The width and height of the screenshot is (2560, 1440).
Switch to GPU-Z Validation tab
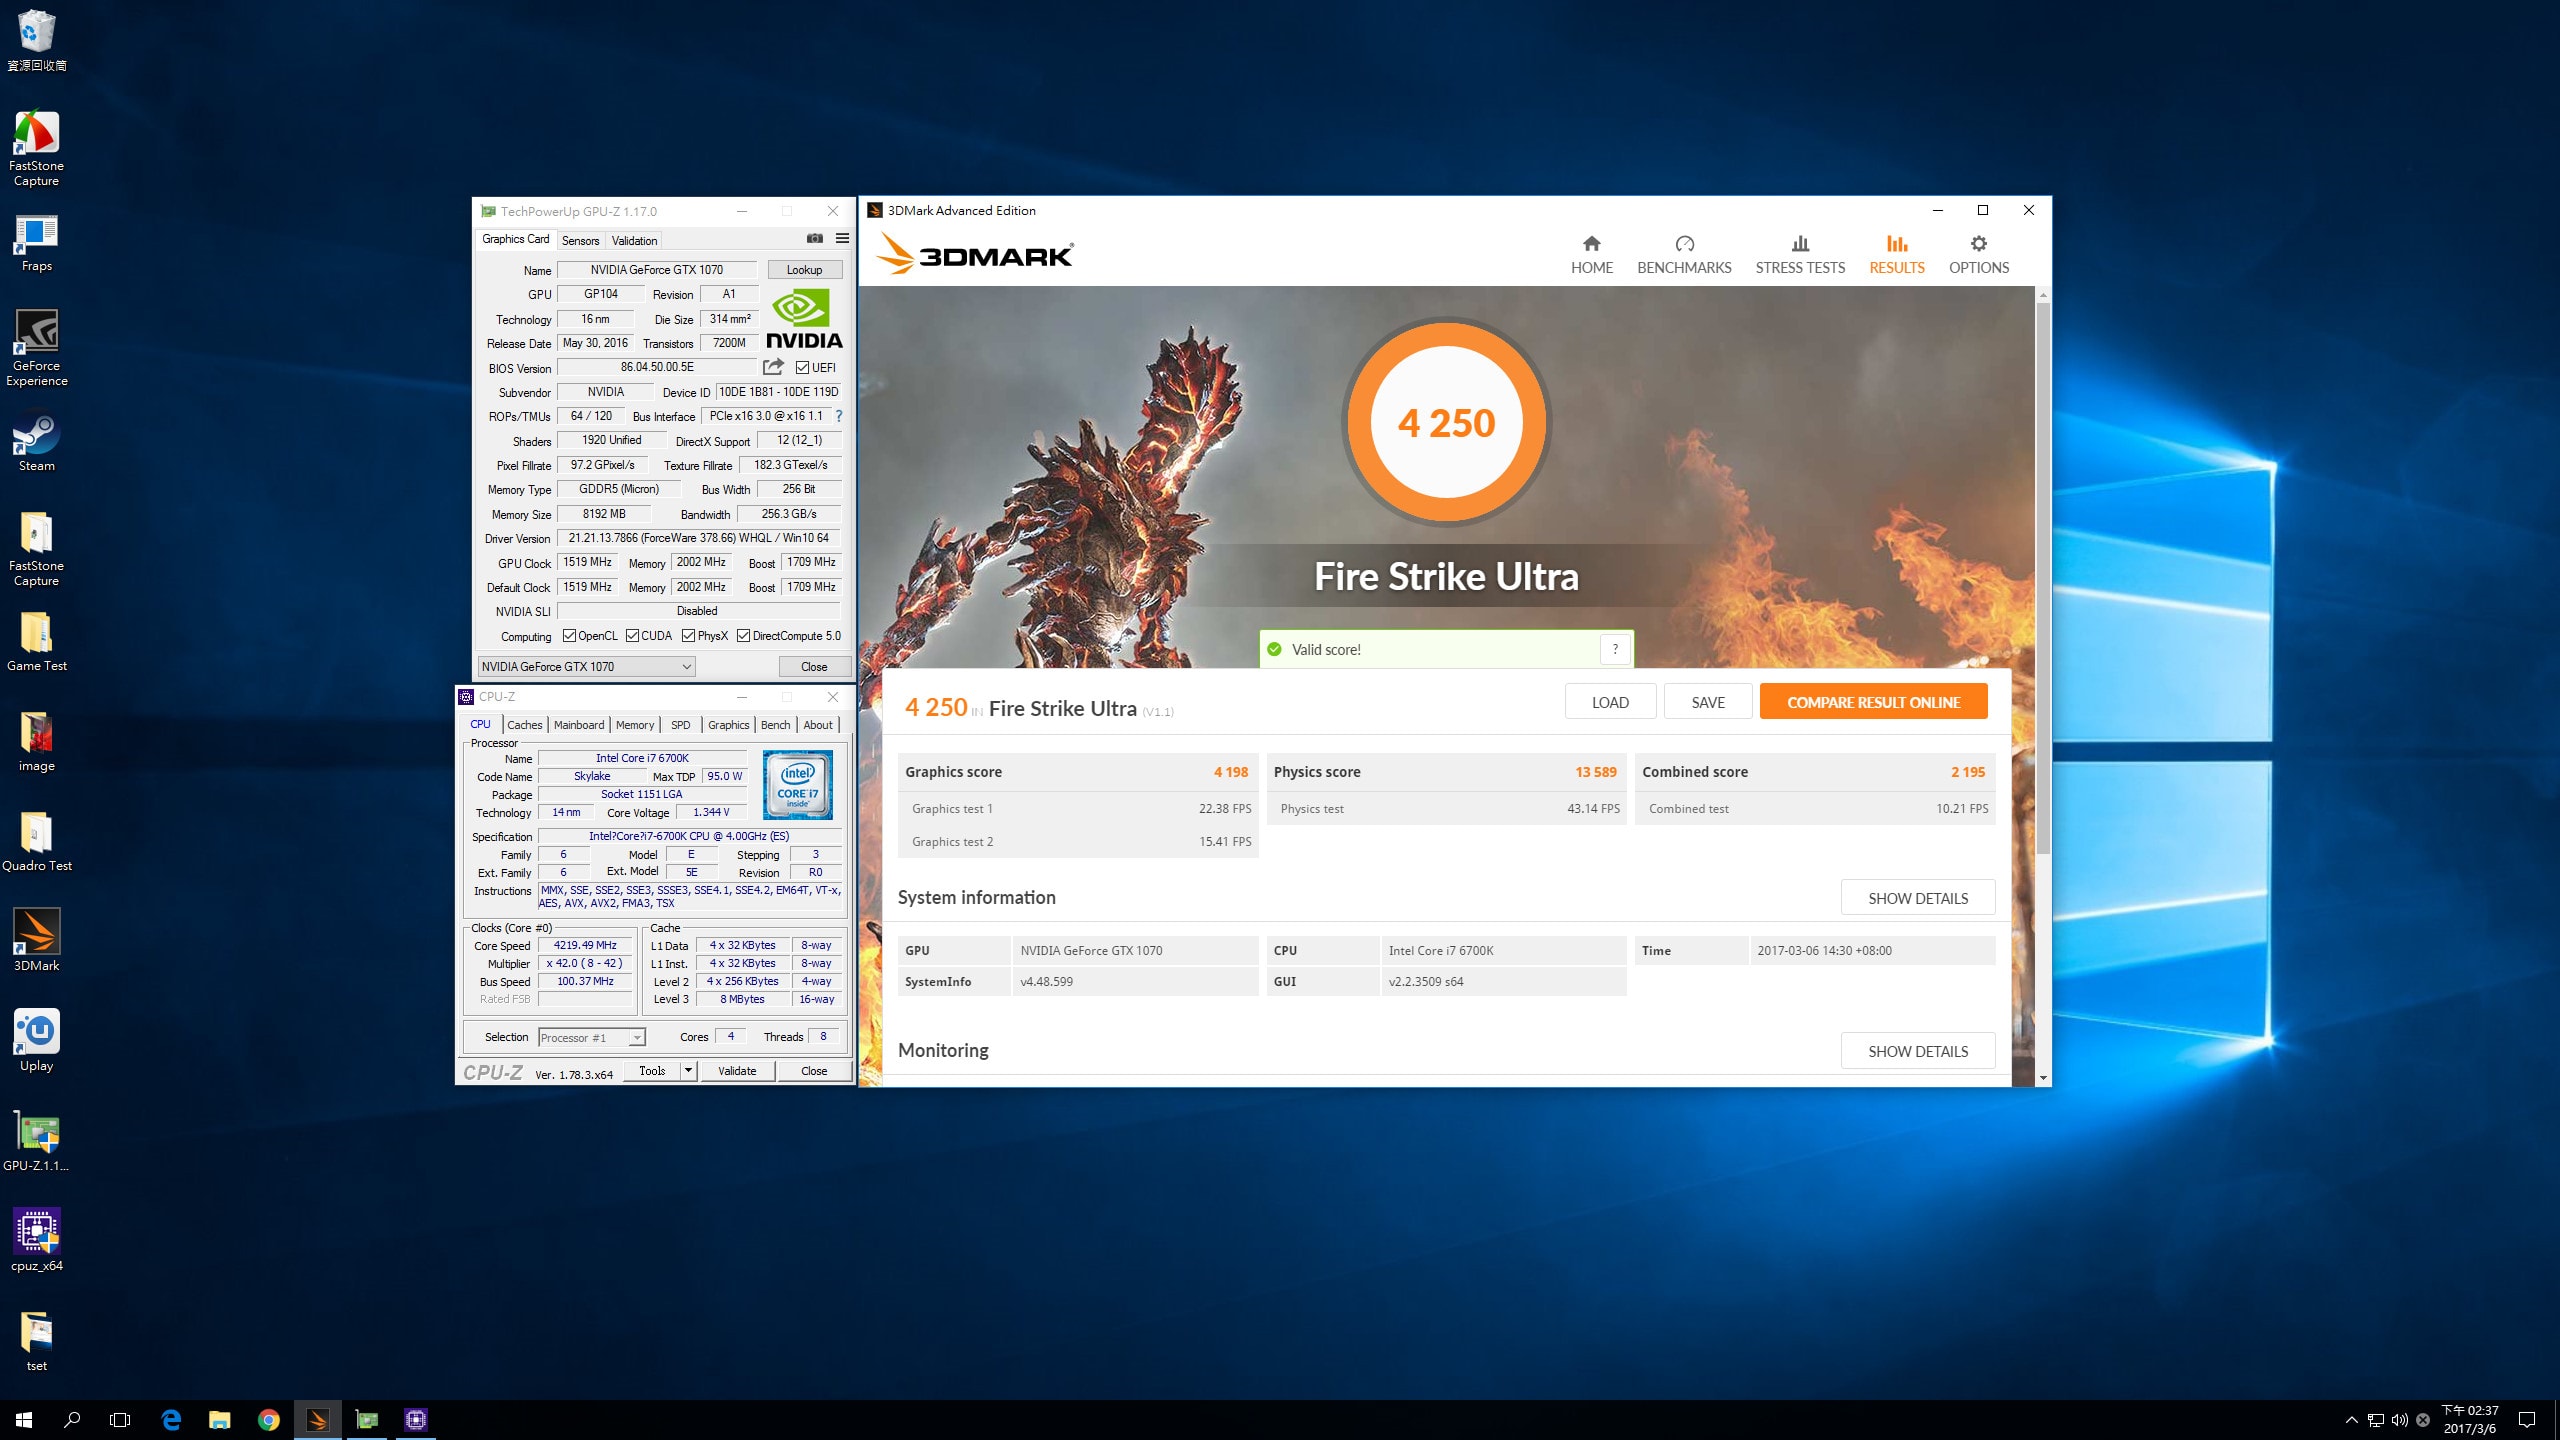(x=634, y=241)
